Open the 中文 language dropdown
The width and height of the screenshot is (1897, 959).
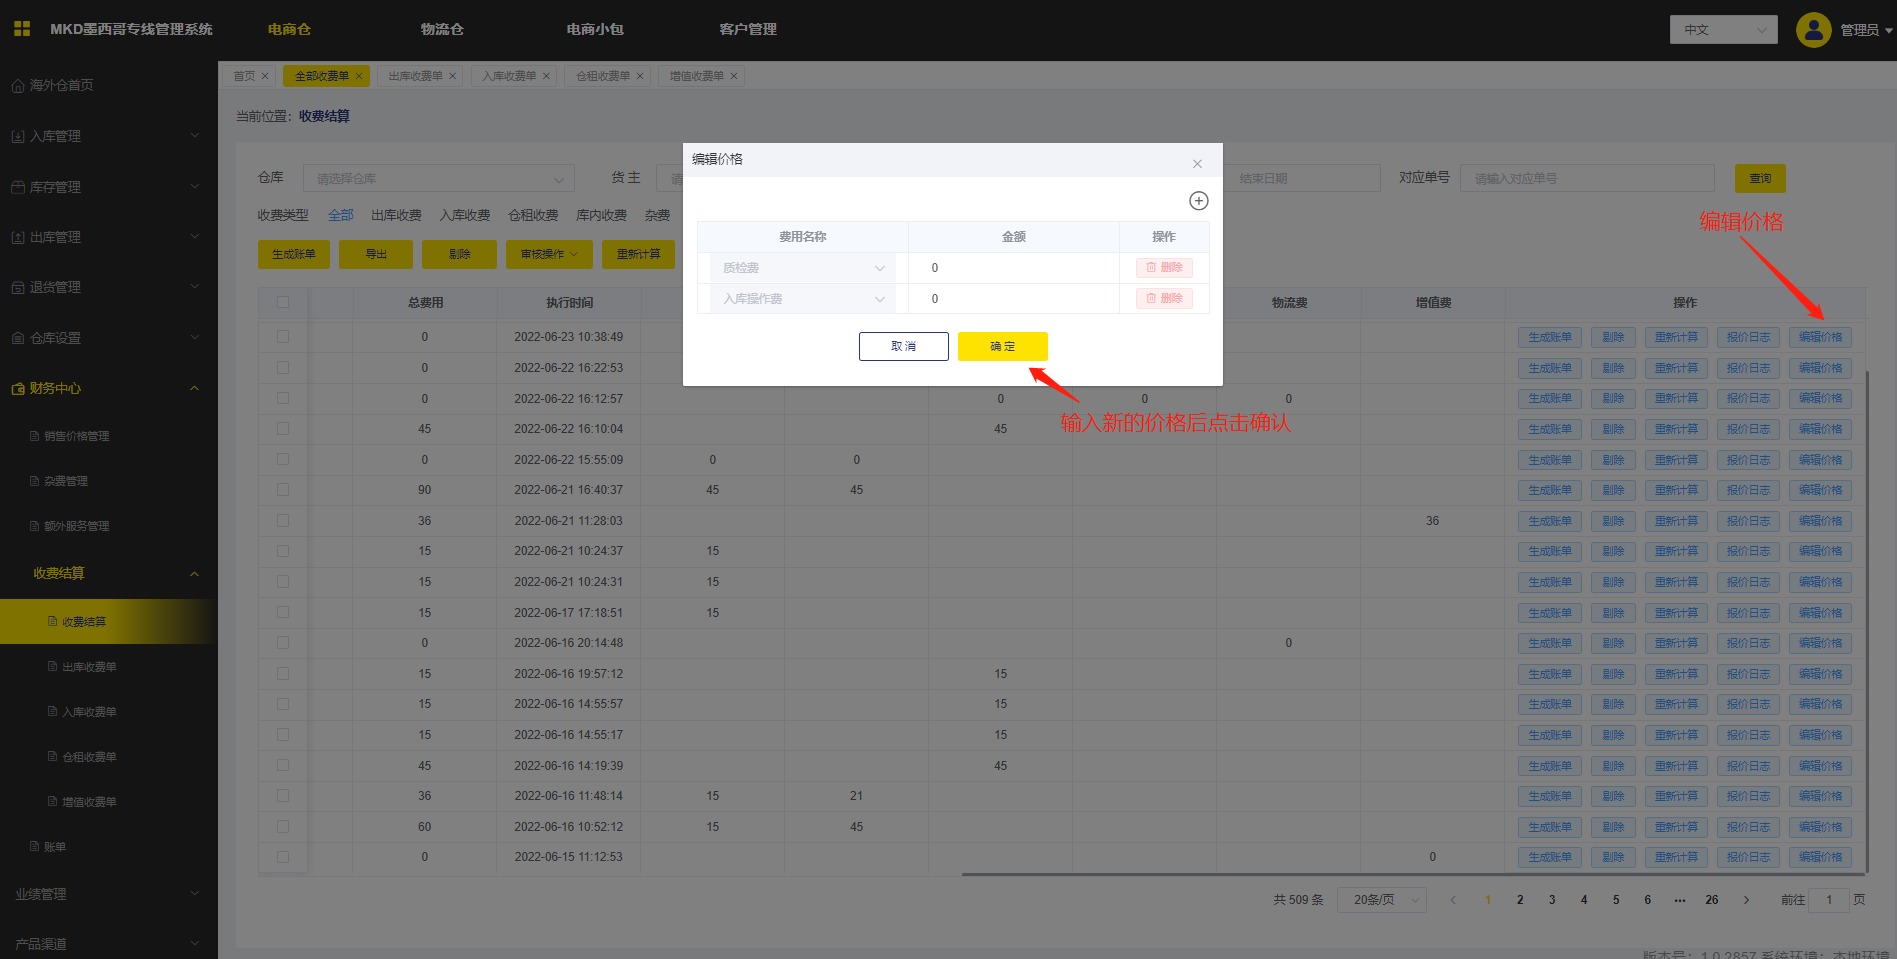tap(1723, 30)
